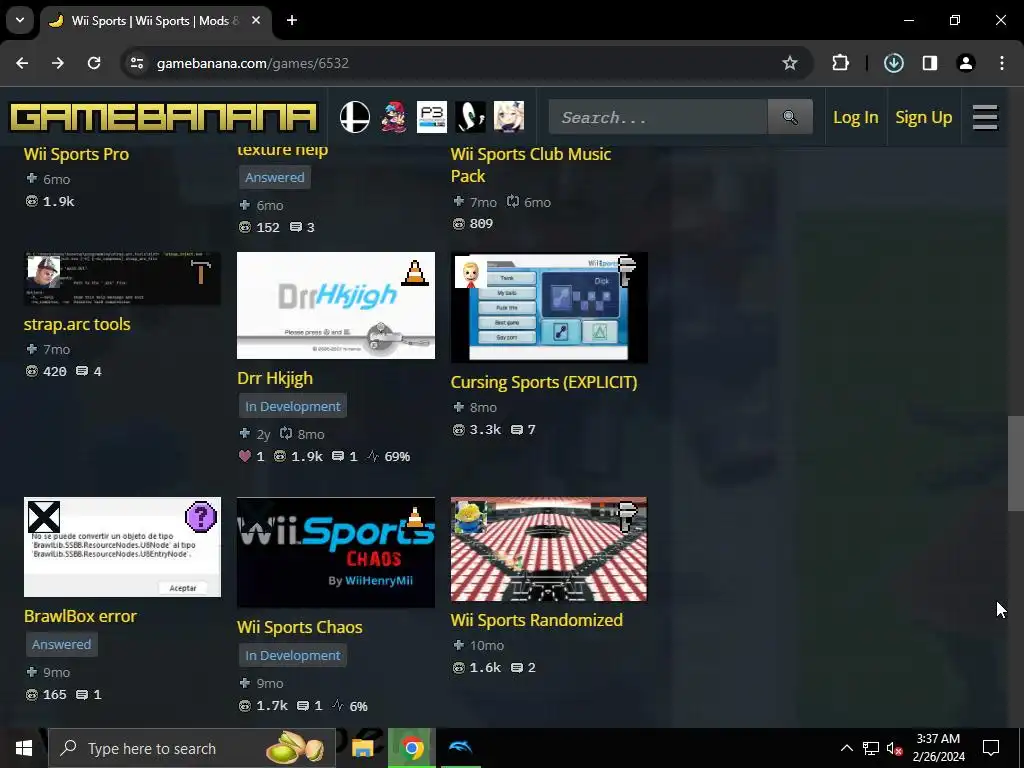
Task: Click the muted volume tray icon
Action: tap(894, 748)
